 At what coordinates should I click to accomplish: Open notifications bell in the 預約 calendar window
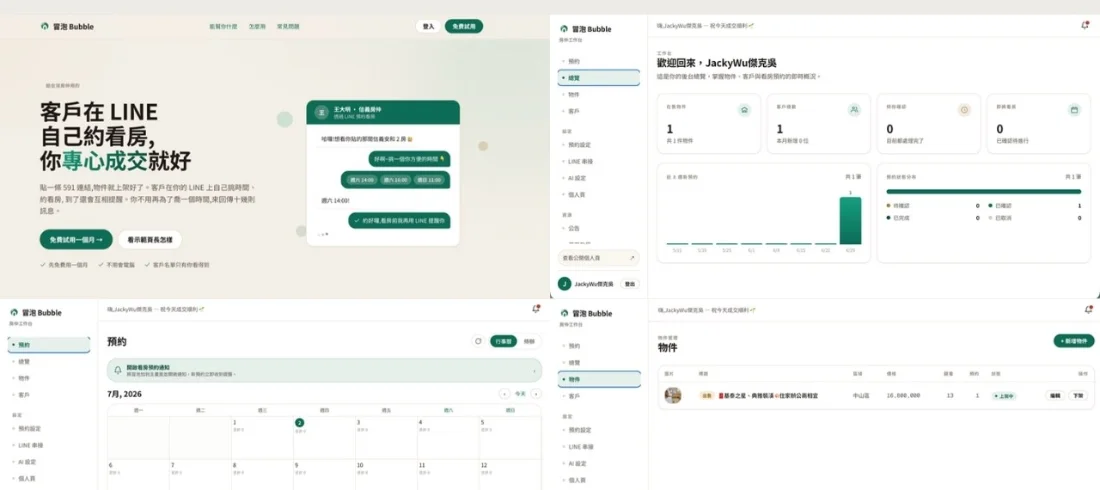[x=536, y=309]
